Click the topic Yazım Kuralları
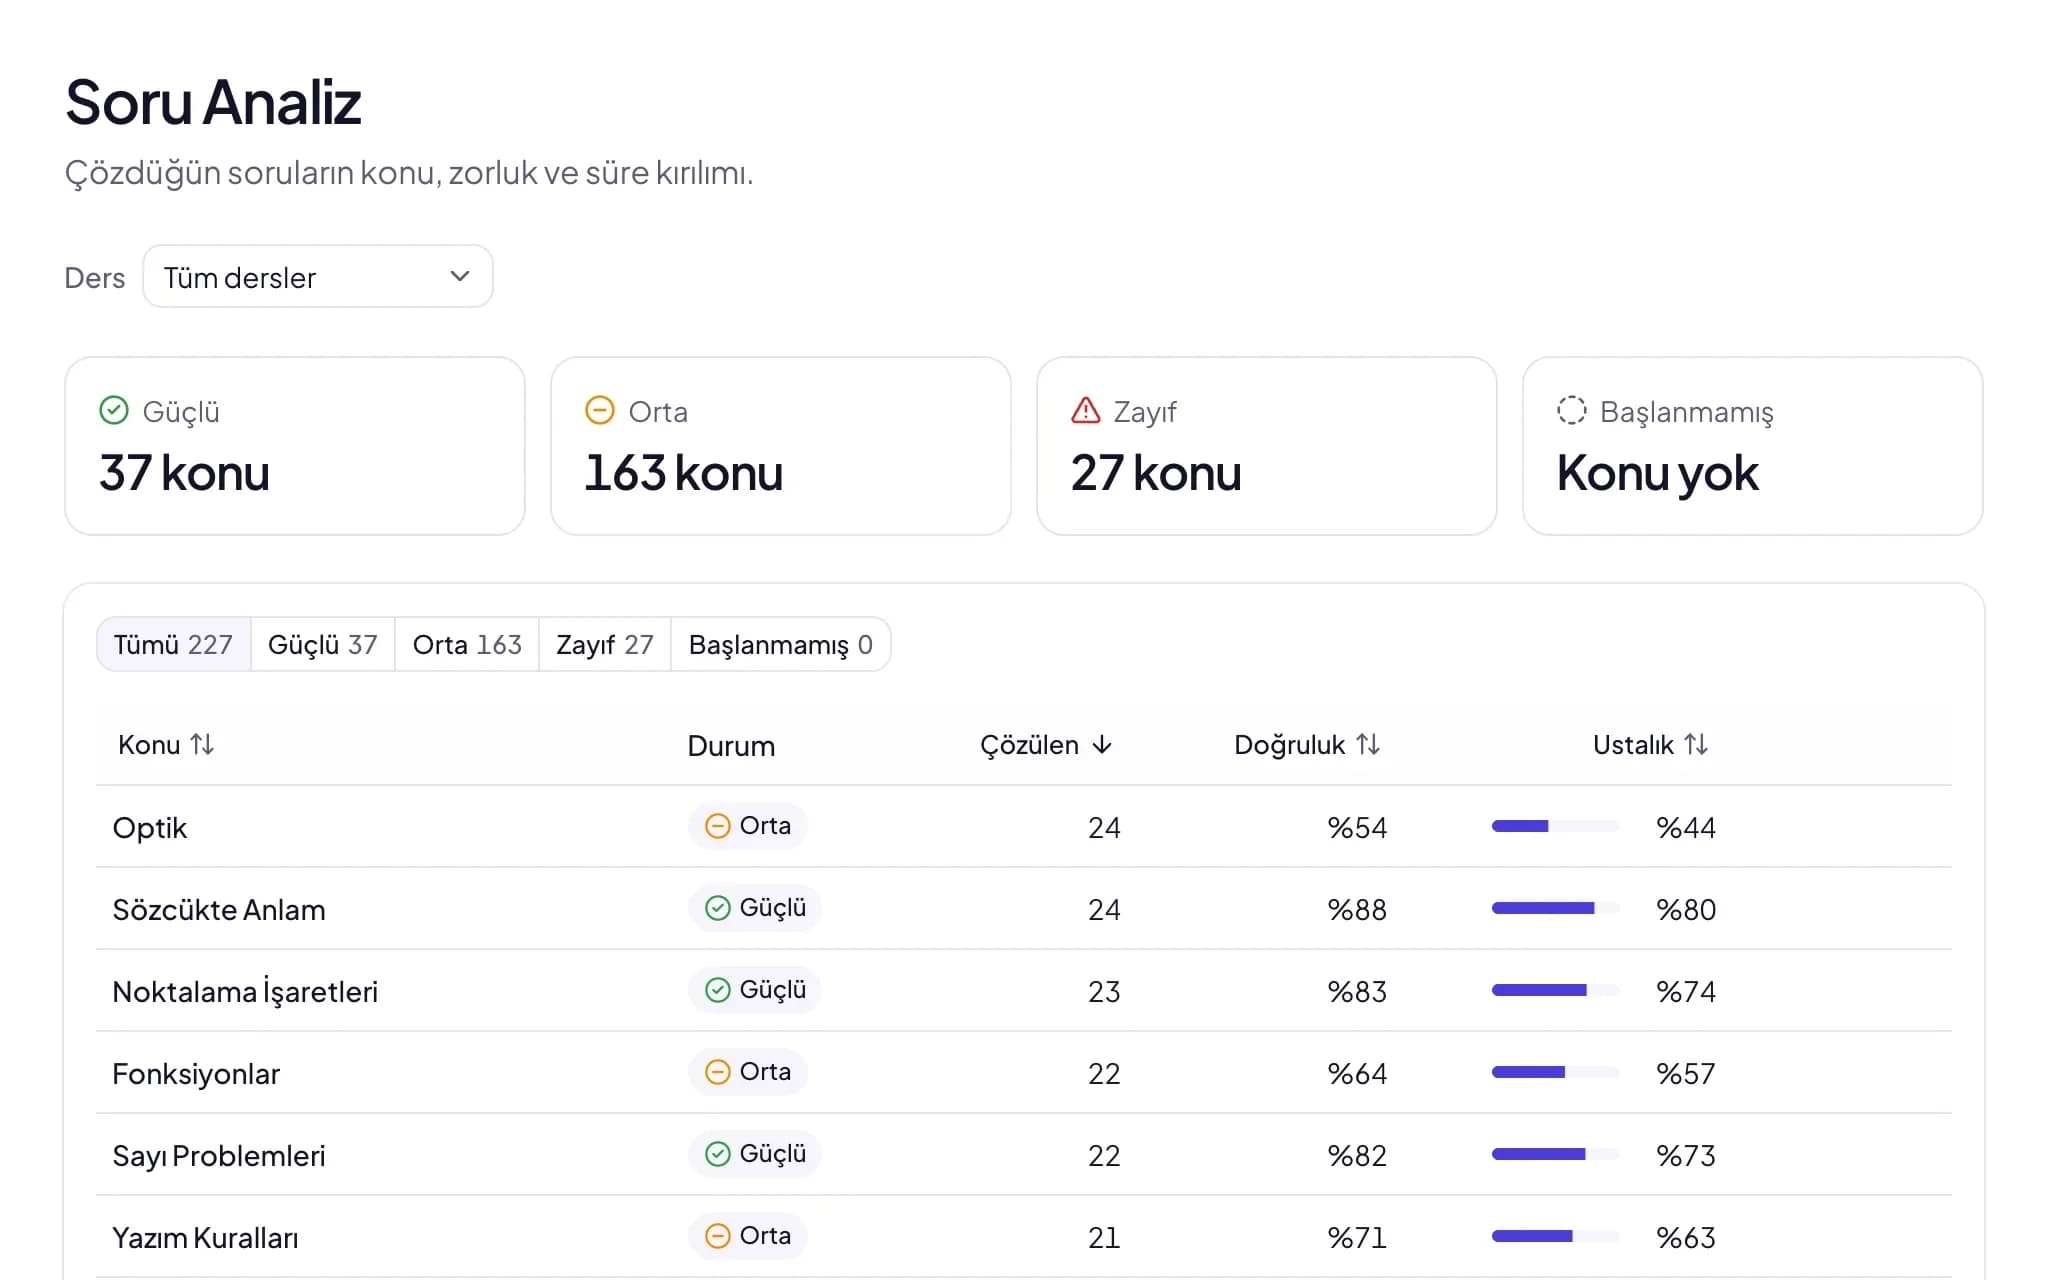2048x1280 pixels. point(205,1238)
